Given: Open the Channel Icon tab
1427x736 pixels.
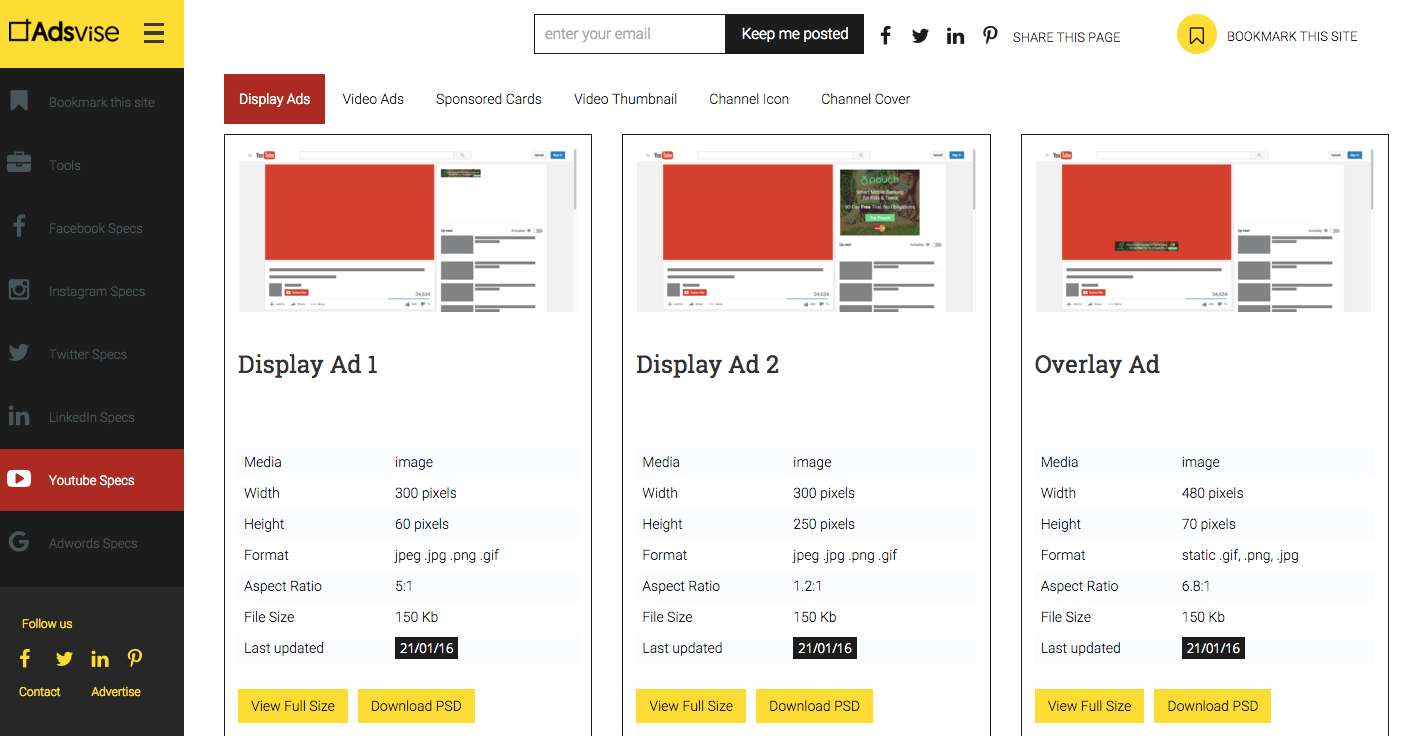Looking at the screenshot, I should point(749,99).
